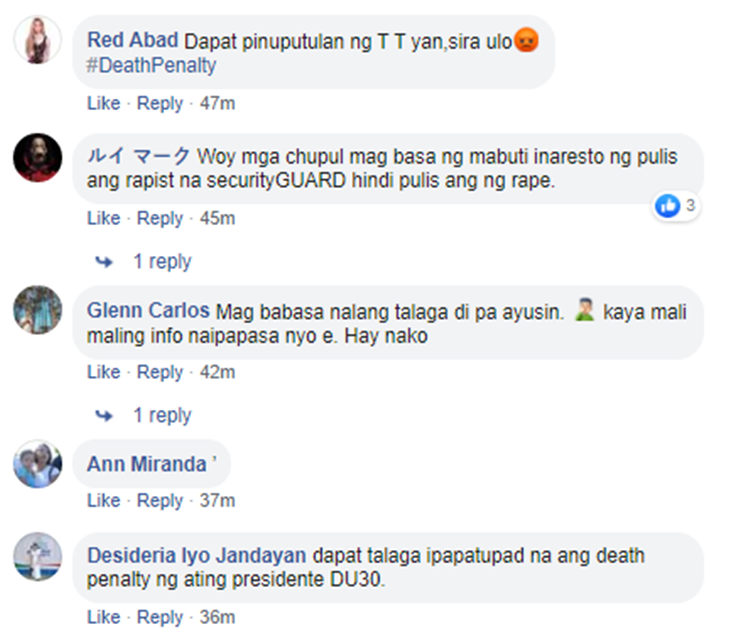Open Ann Miranda's profile photo

[x=37, y=464]
